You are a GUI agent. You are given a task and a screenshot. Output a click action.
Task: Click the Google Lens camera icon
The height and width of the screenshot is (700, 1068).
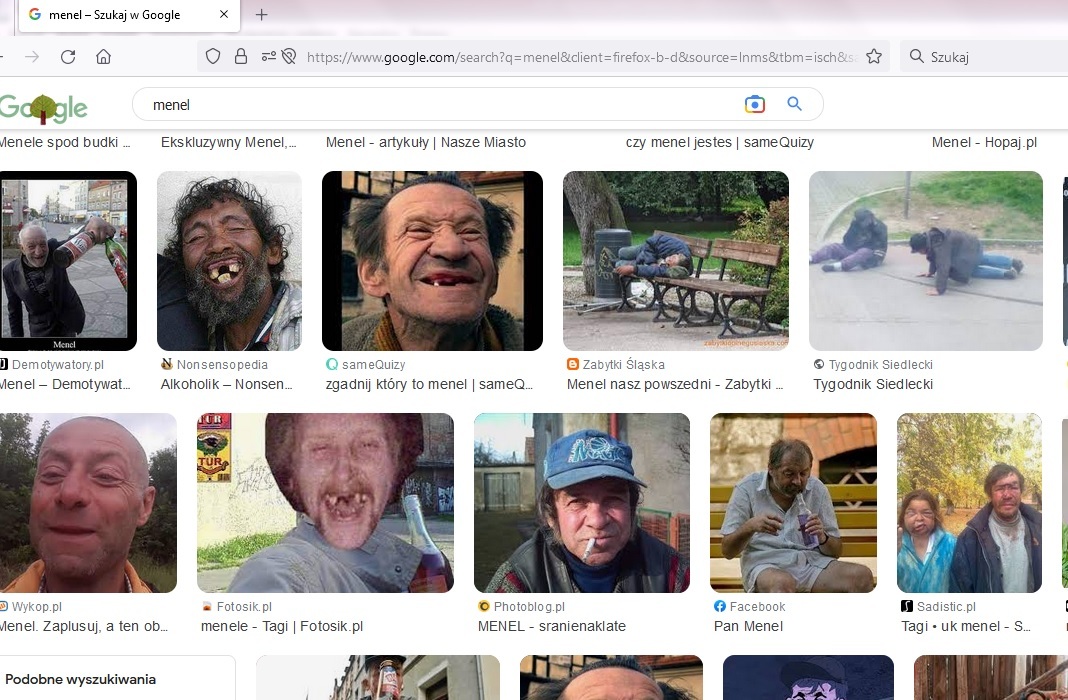coord(754,105)
